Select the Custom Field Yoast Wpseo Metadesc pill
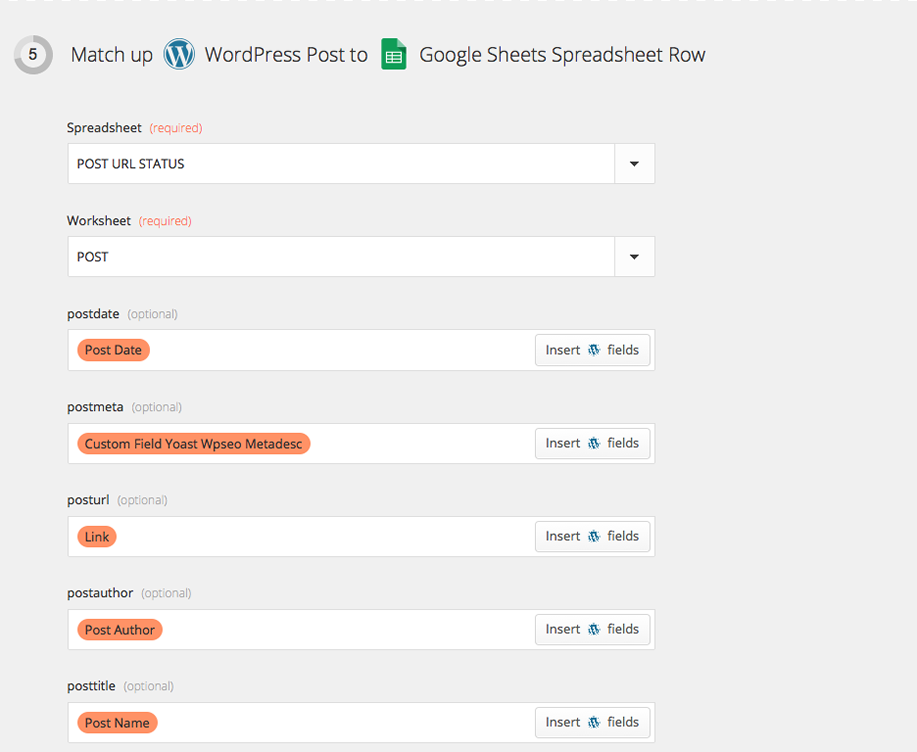The height and width of the screenshot is (752, 917). point(193,443)
